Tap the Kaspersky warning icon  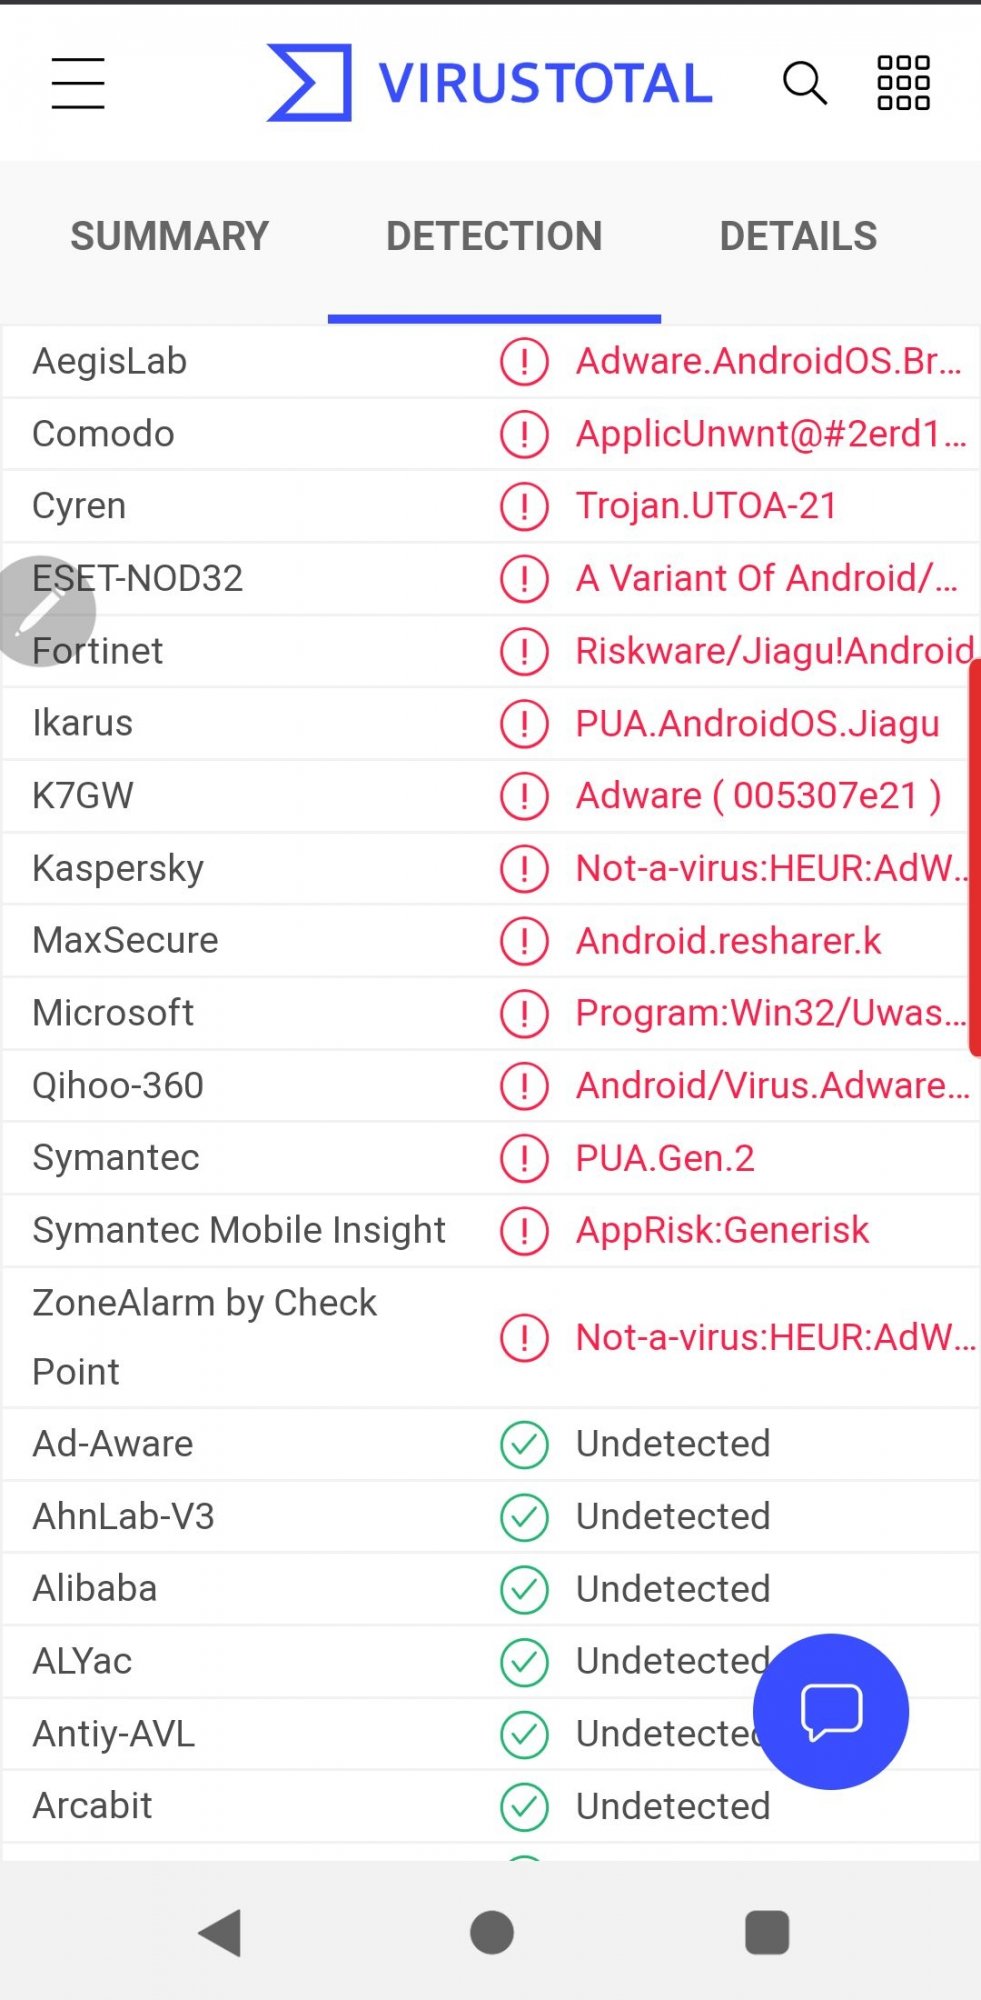[524, 869]
